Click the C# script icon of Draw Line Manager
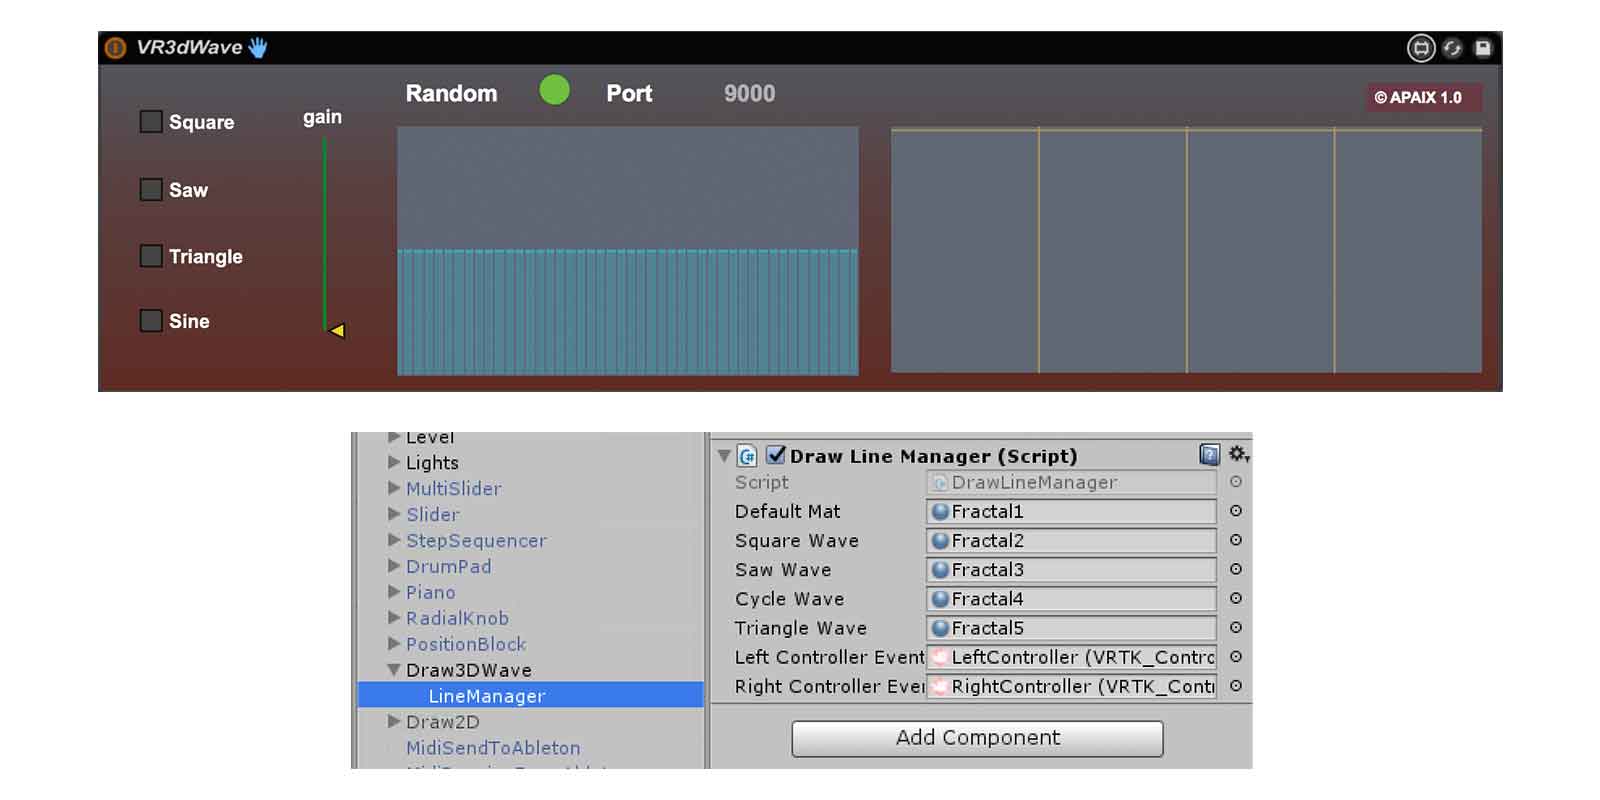 tap(747, 456)
